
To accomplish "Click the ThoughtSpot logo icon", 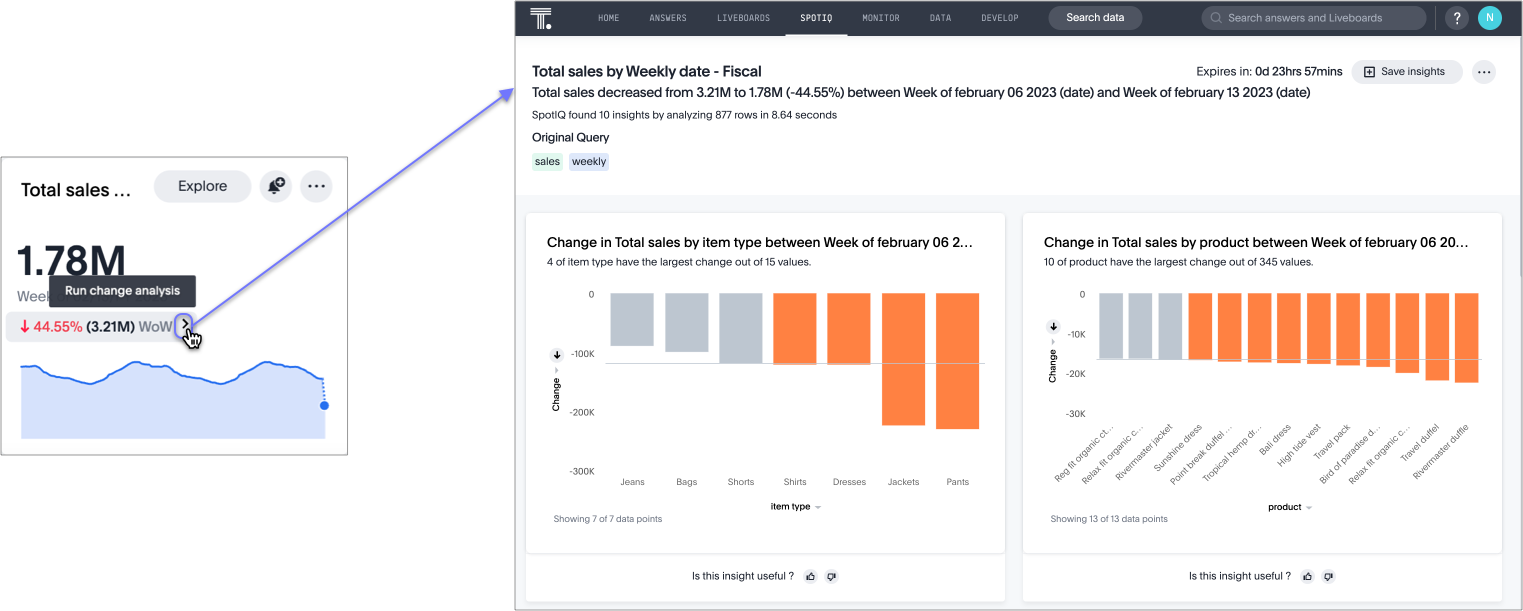I will [x=541, y=18].
